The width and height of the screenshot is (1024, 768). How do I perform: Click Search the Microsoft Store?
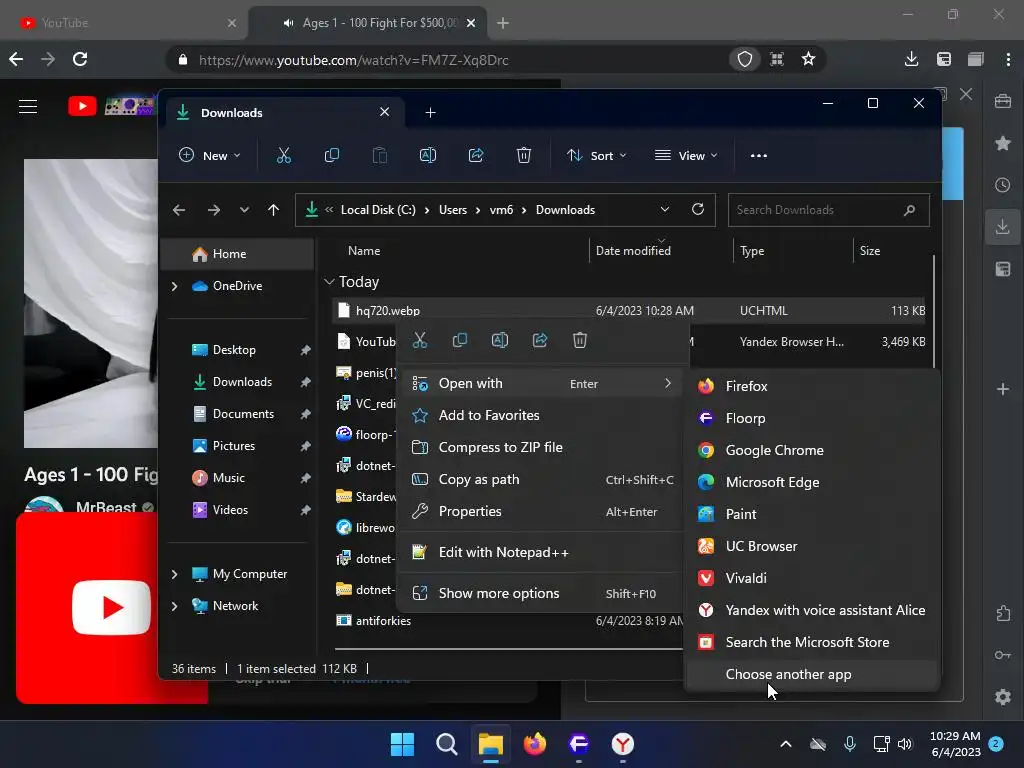(812, 642)
